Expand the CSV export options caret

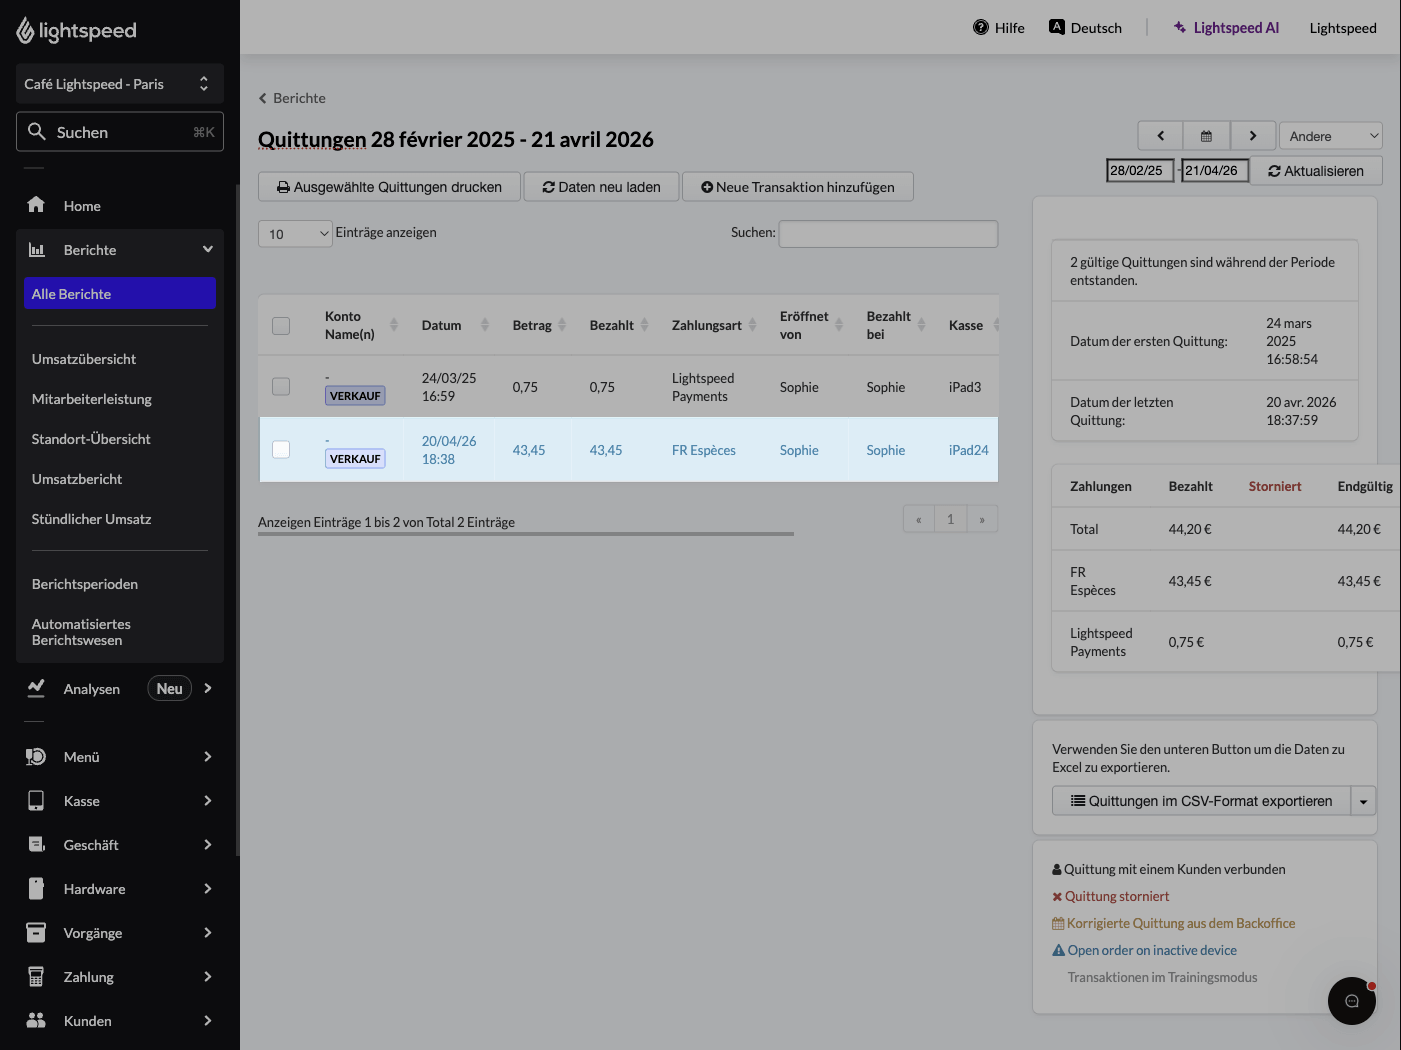(x=1363, y=801)
